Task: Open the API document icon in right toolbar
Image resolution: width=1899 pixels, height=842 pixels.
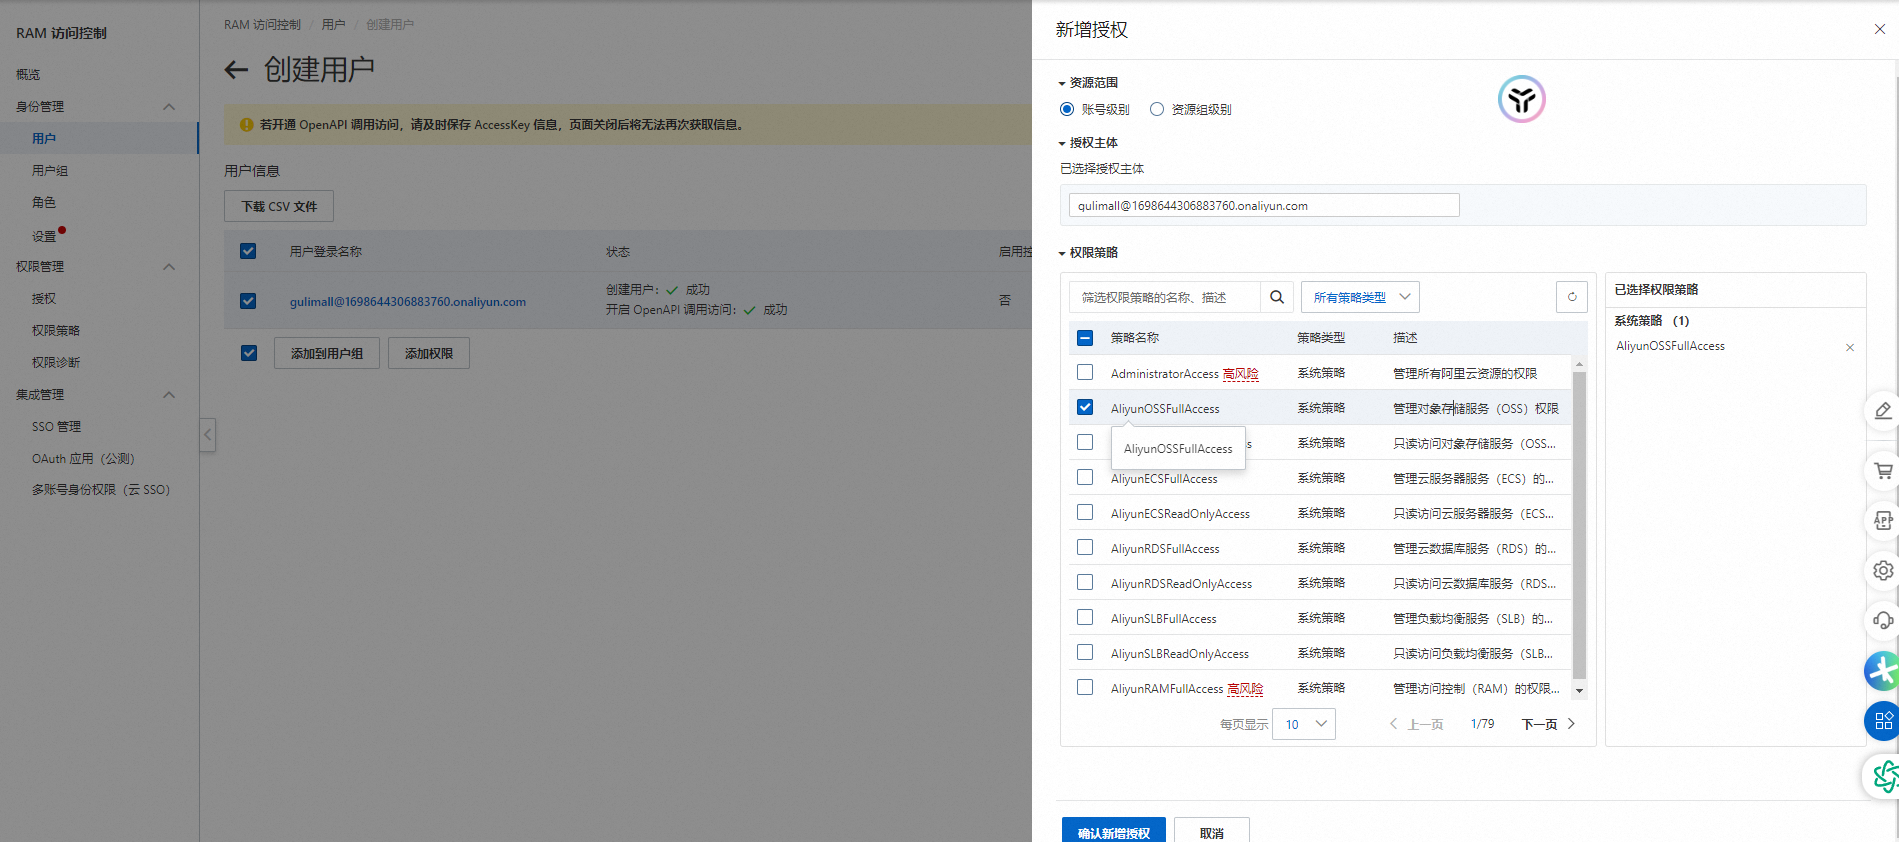Action: (x=1883, y=520)
